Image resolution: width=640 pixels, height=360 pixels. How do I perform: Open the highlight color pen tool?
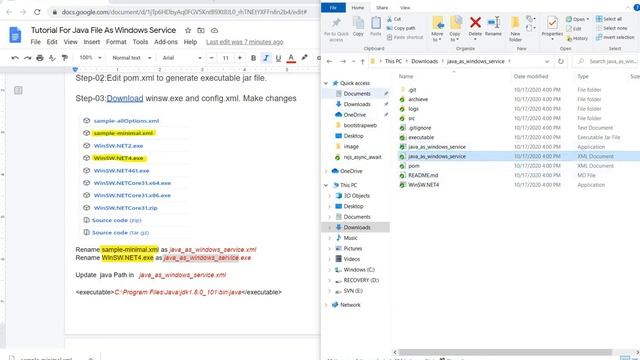tap(304, 58)
